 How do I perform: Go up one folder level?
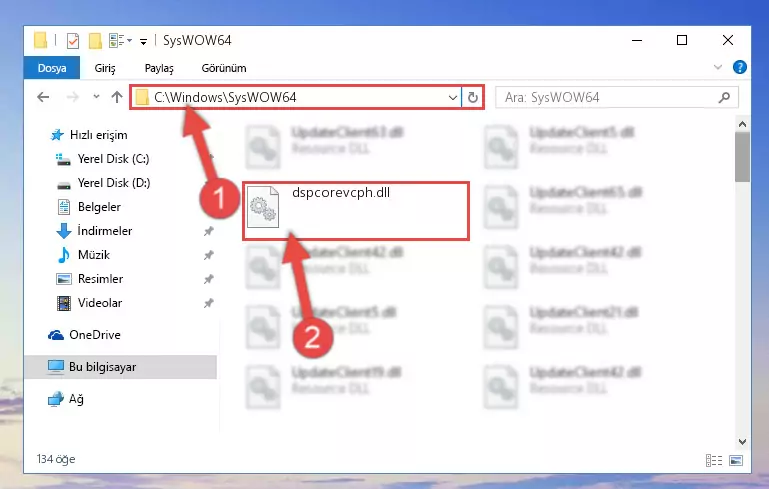point(117,97)
